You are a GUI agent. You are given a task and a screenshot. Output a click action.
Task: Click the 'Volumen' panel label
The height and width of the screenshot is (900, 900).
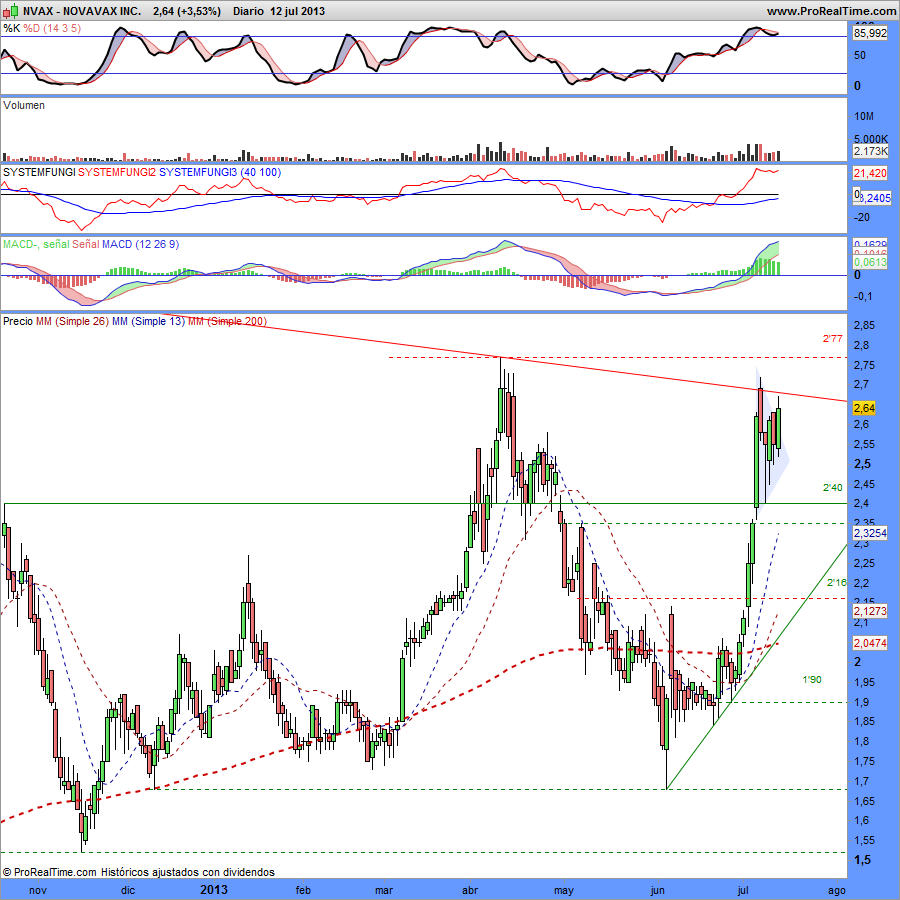tap(24, 105)
